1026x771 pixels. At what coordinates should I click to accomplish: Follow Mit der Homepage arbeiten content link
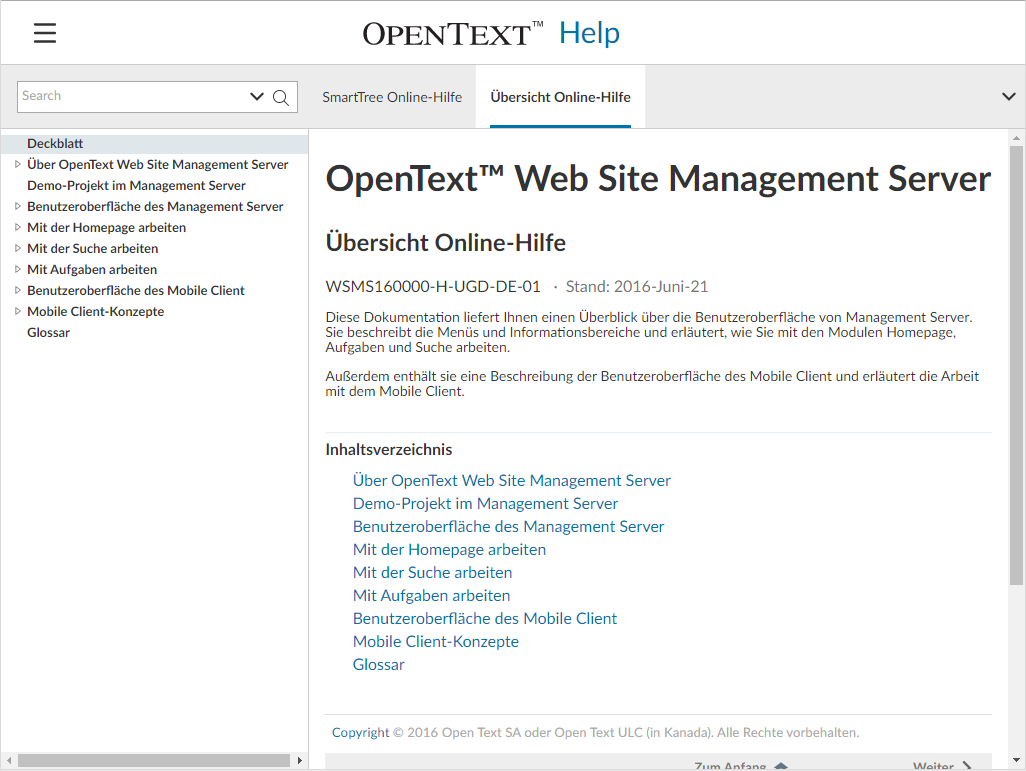click(450, 549)
